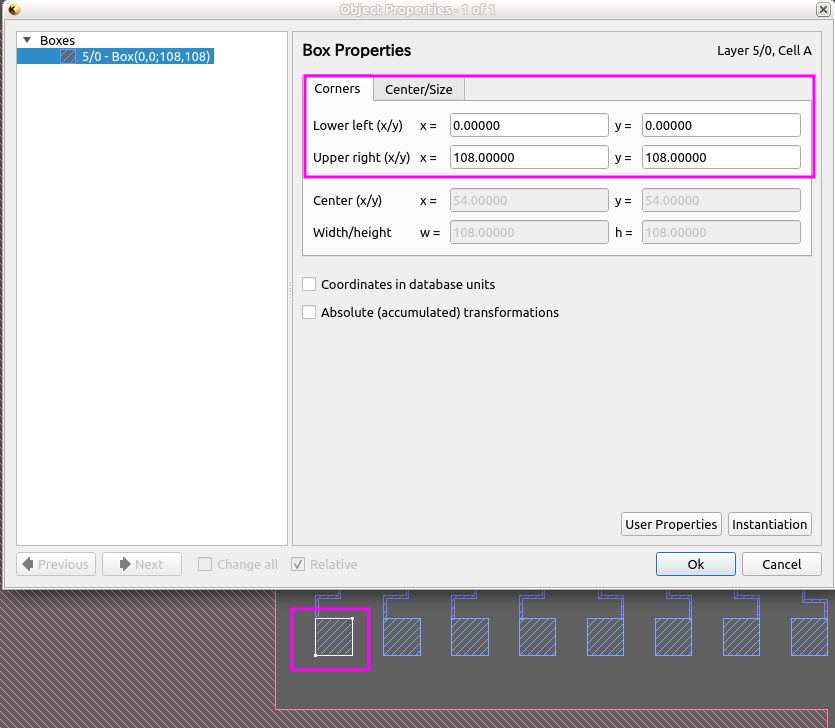Switch to the Center/Size tab
Viewport: 835px width, 728px height.
tap(418, 89)
